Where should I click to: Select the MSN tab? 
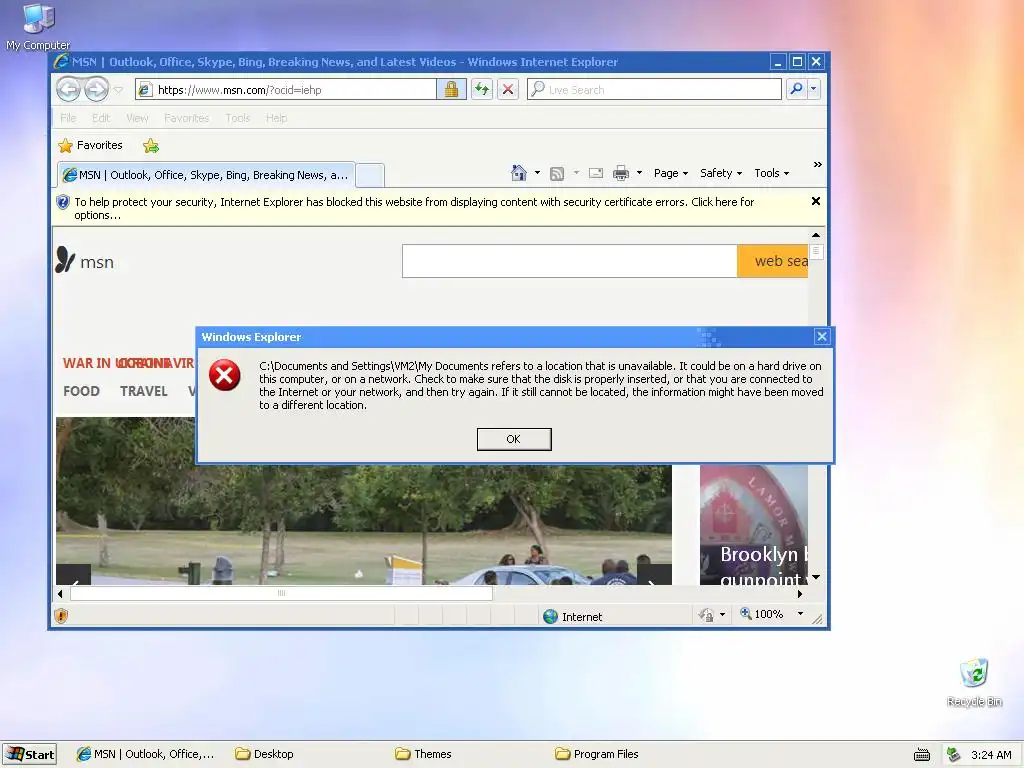(x=206, y=175)
